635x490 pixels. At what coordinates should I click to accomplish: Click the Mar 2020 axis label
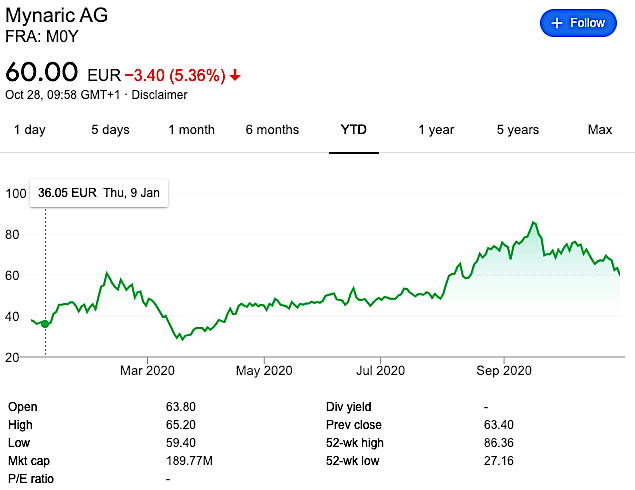pos(147,370)
